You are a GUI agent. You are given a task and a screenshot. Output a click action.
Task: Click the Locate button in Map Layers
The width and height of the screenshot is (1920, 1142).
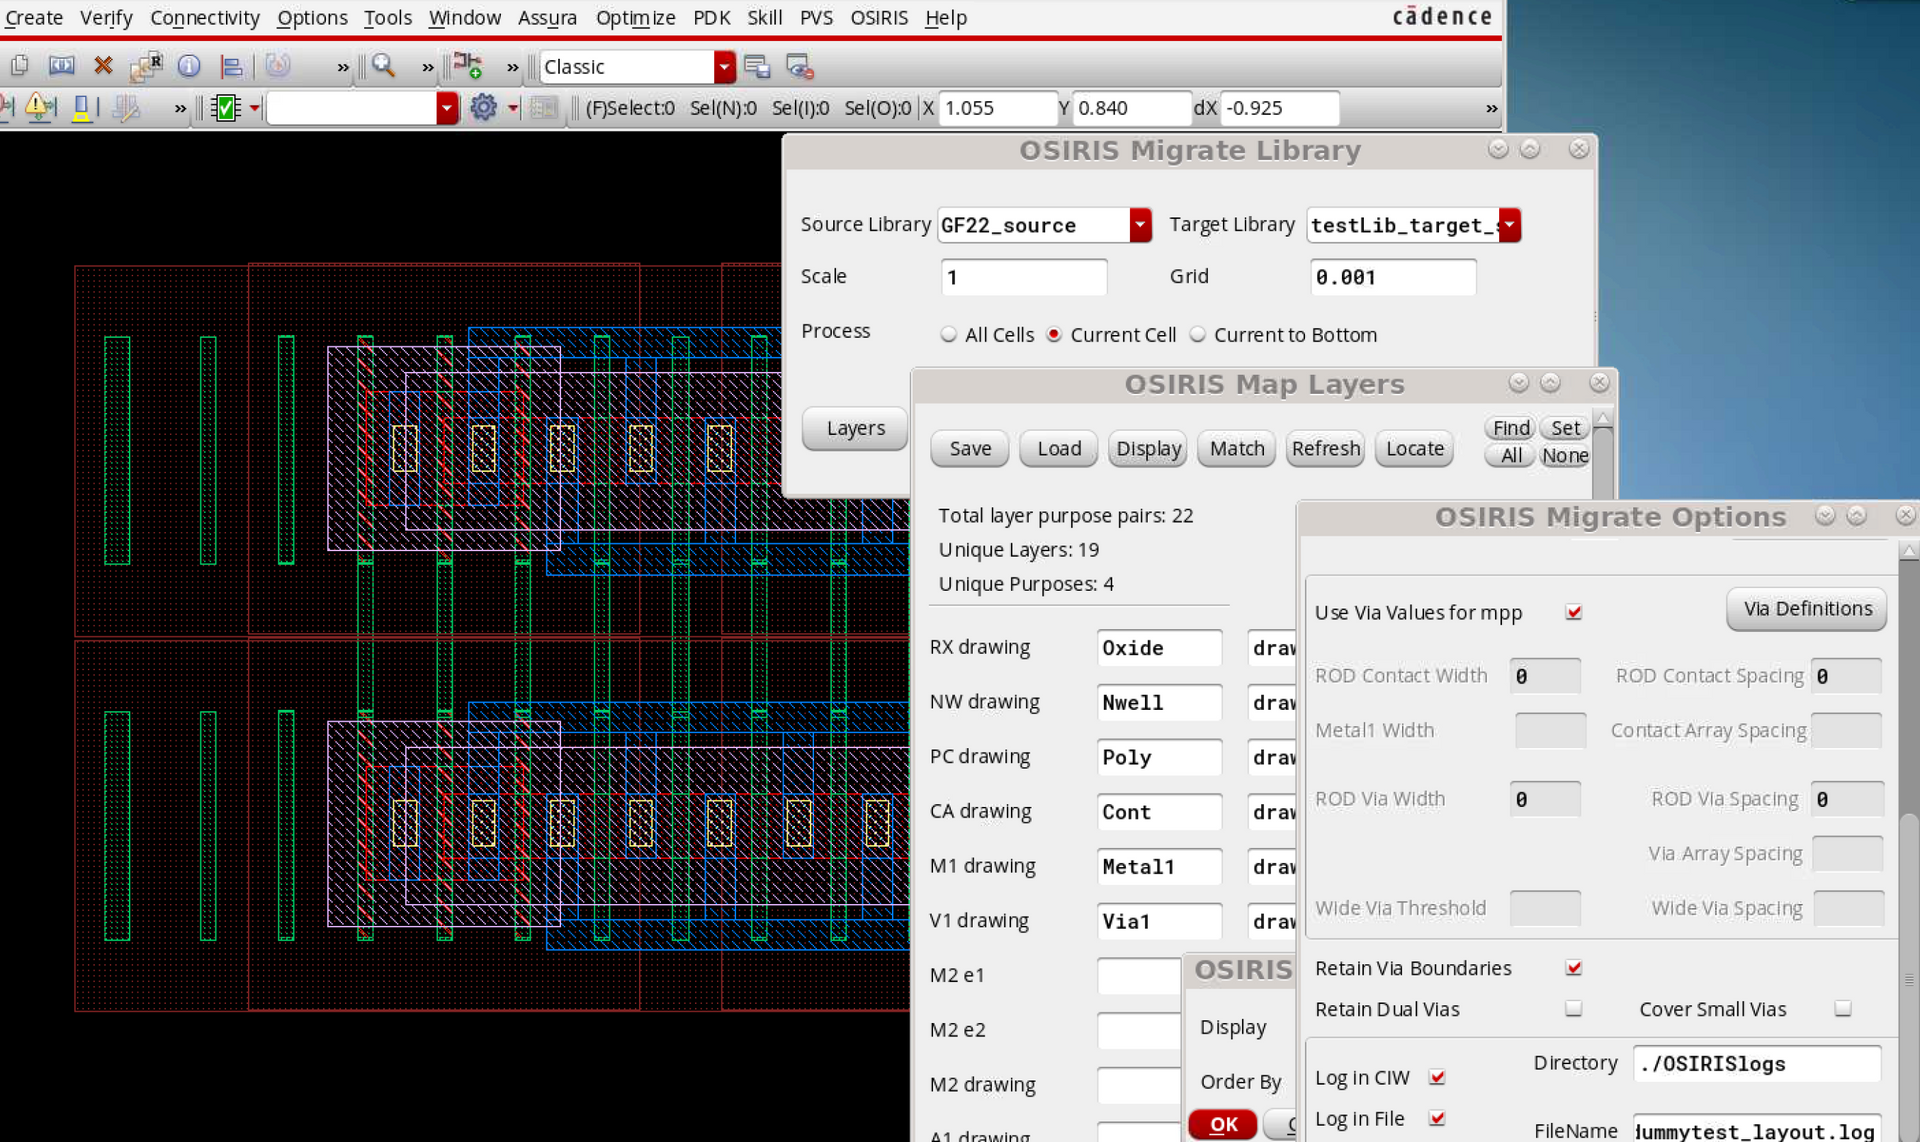1415,449
